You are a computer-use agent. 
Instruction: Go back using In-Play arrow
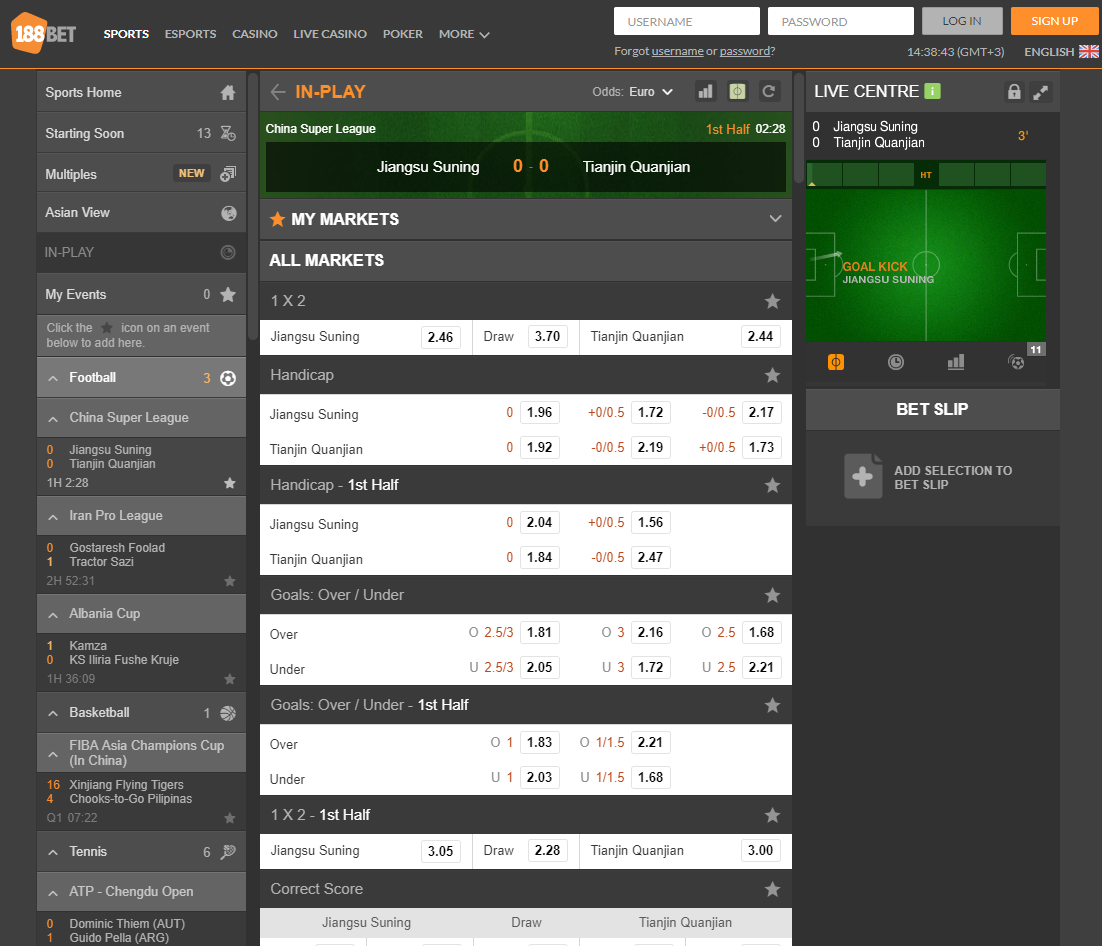click(x=278, y=92)
